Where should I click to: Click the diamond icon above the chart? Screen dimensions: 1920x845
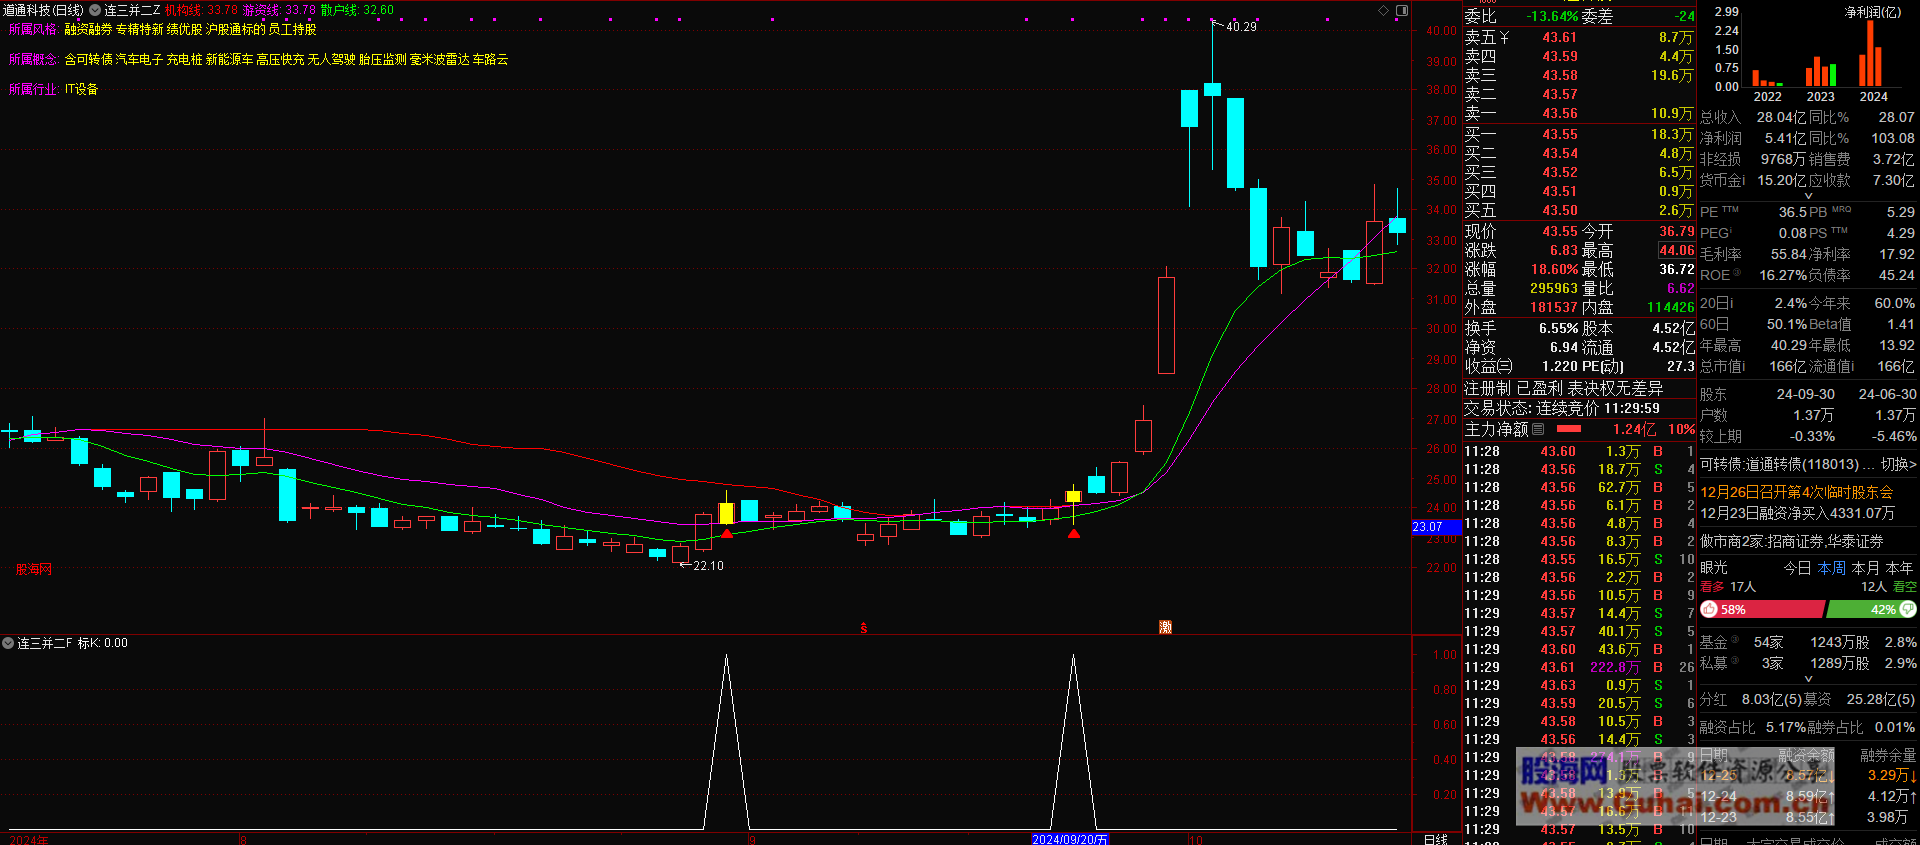pos(1384,10)
